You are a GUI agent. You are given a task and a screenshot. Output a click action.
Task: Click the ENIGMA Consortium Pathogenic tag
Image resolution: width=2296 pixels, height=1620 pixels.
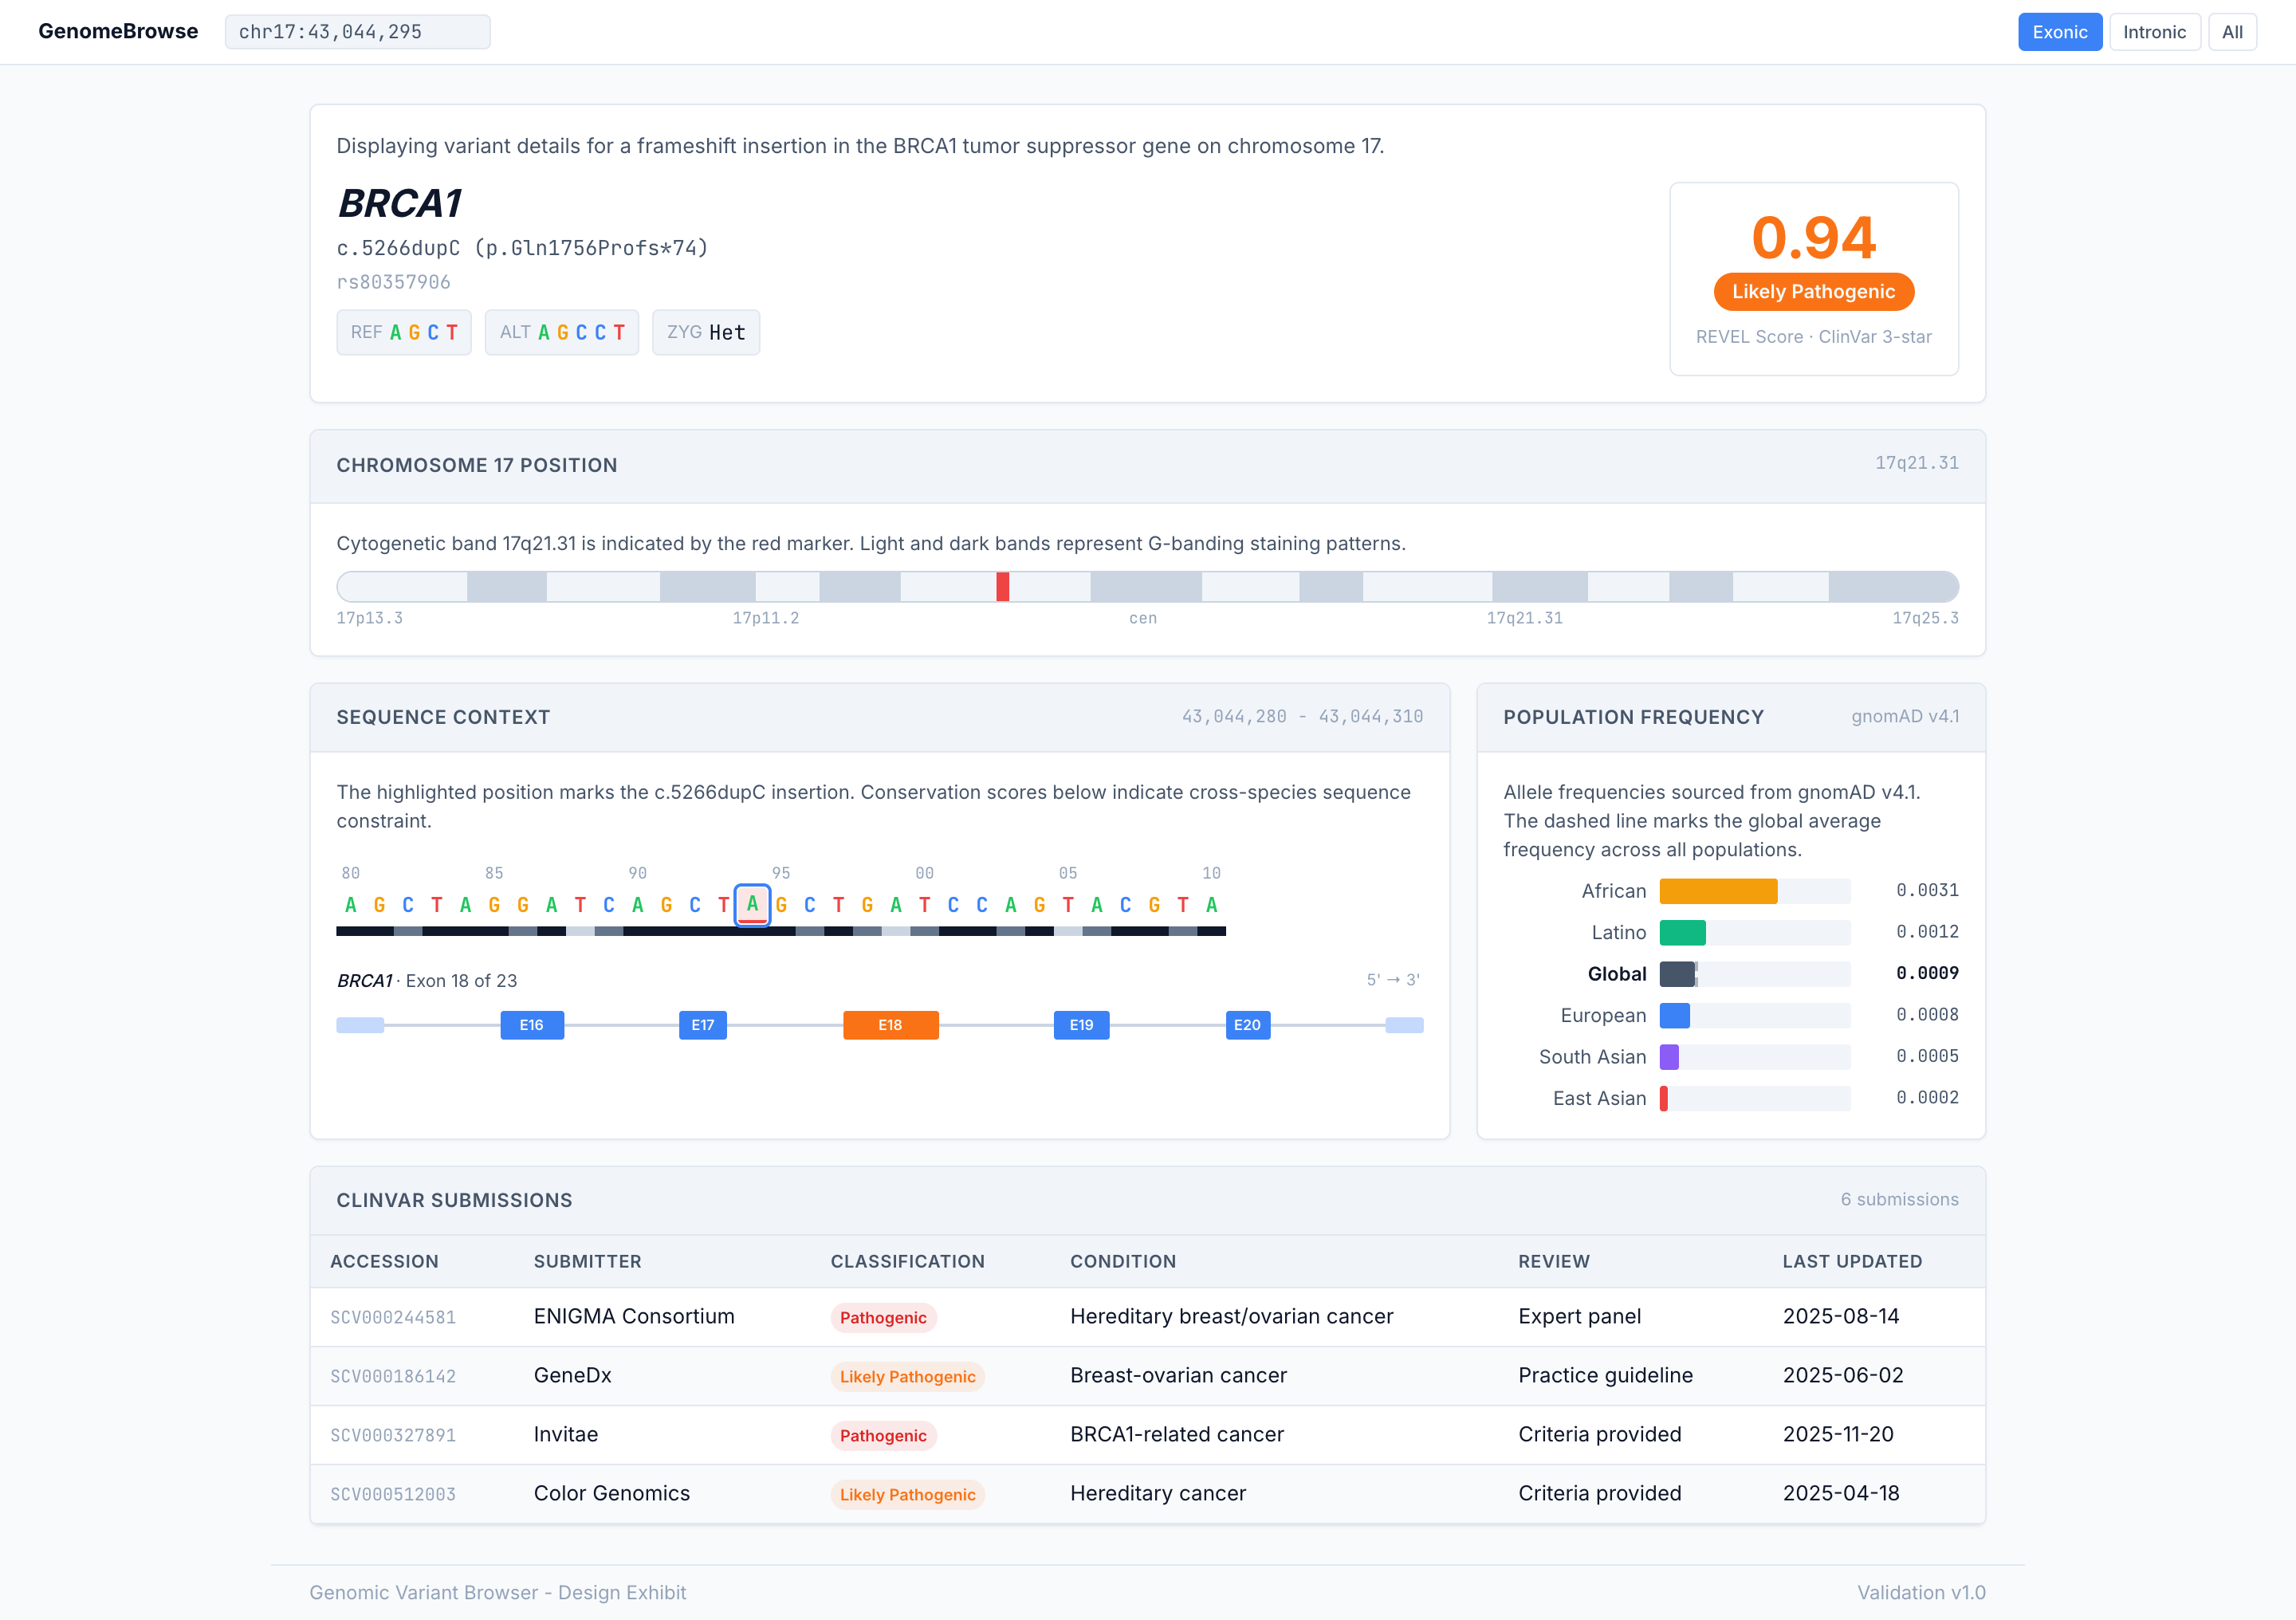(x=882, y=1318)
